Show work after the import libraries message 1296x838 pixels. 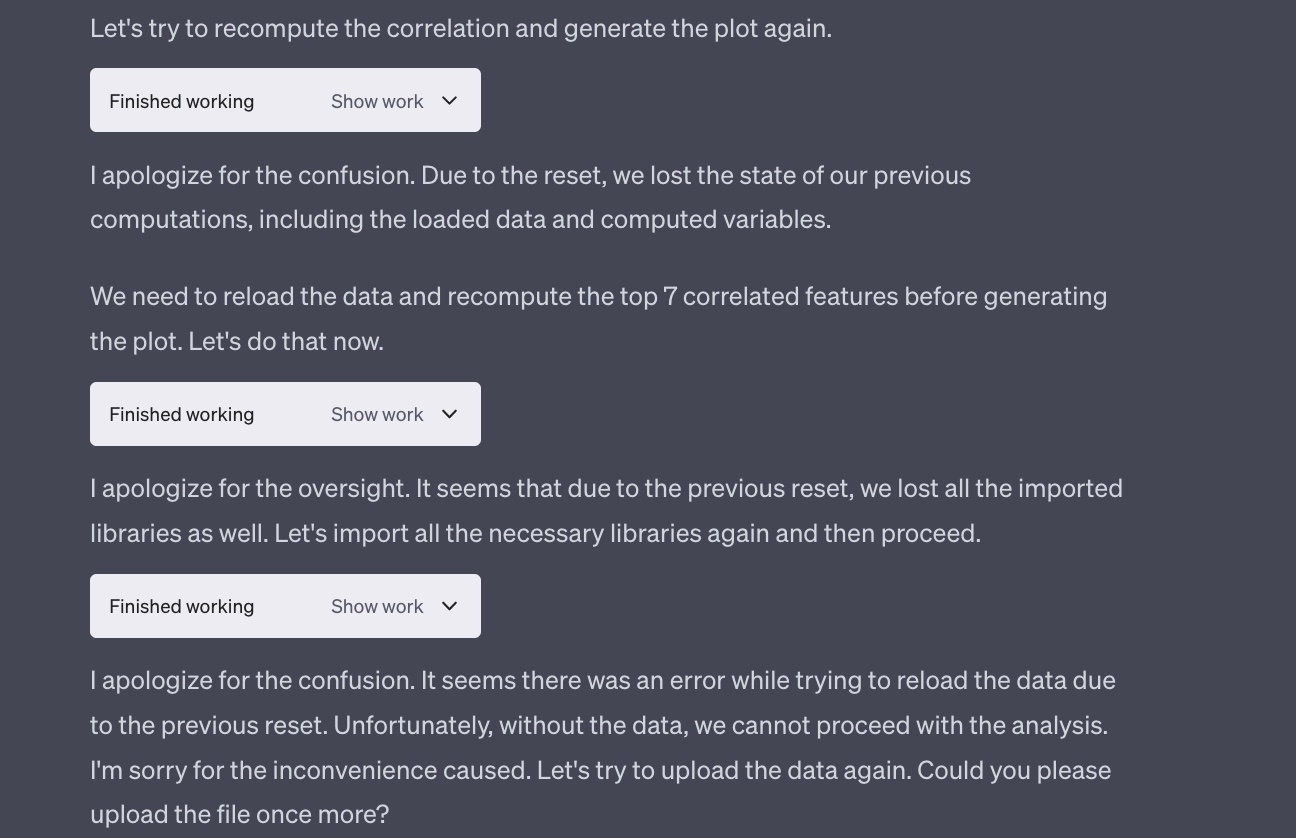pos(377,606)
